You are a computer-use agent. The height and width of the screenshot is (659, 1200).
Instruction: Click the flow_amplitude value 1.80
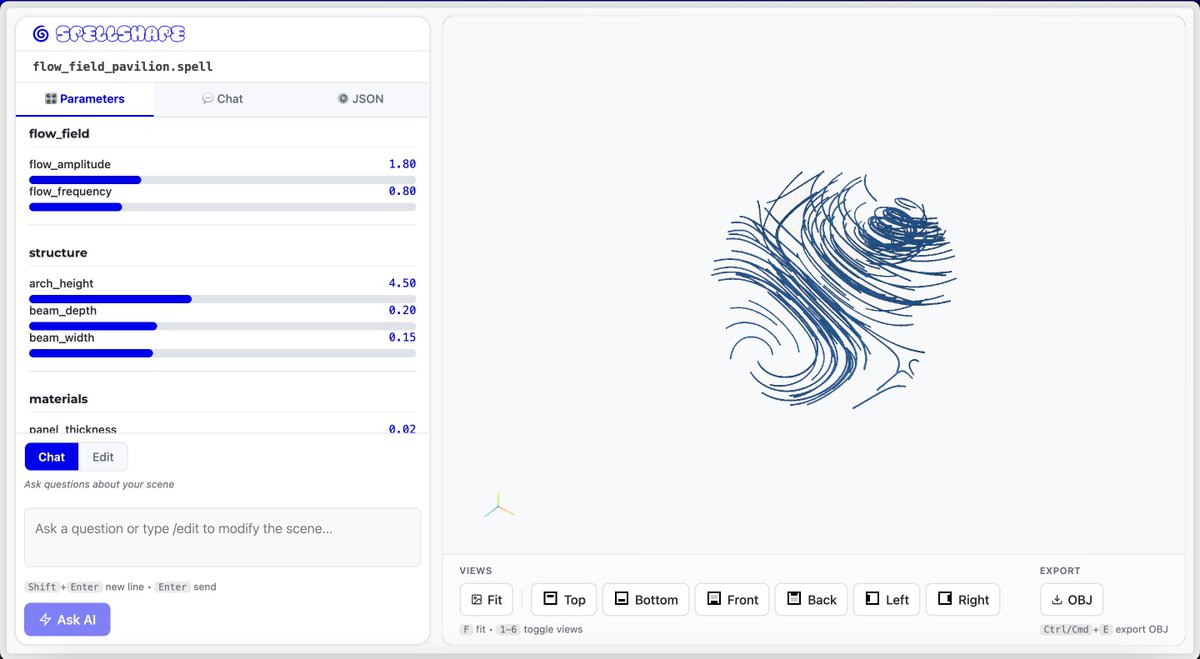click(x=402, y=164)
